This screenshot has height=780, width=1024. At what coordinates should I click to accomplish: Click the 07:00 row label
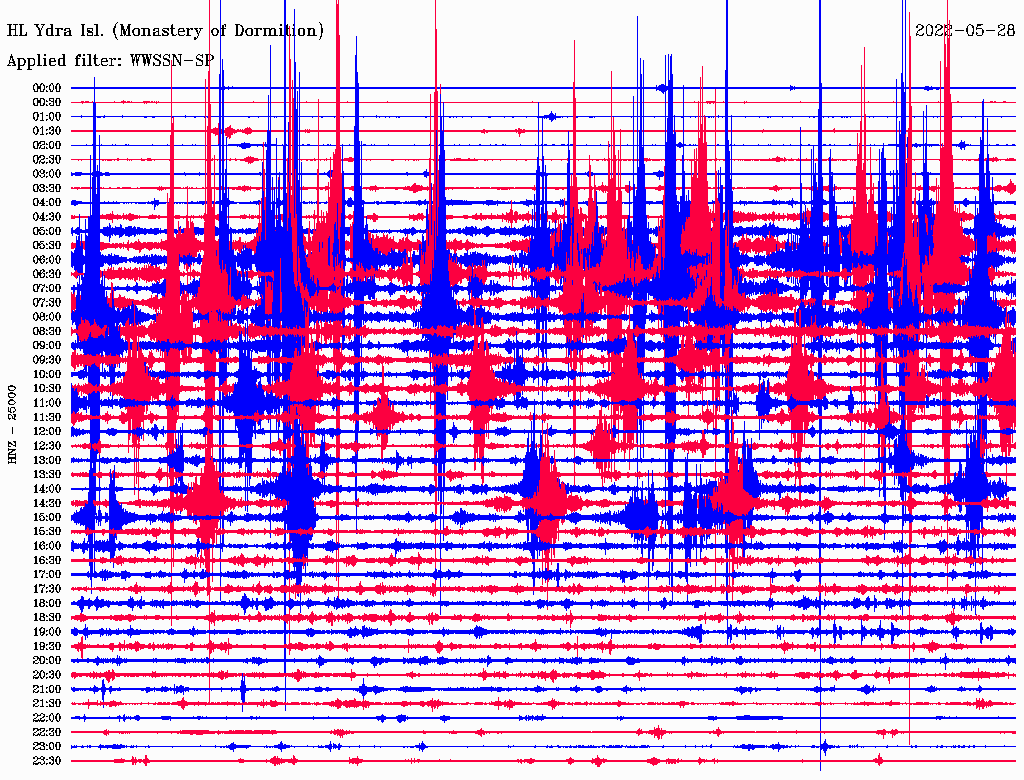(x=47, y=289)
